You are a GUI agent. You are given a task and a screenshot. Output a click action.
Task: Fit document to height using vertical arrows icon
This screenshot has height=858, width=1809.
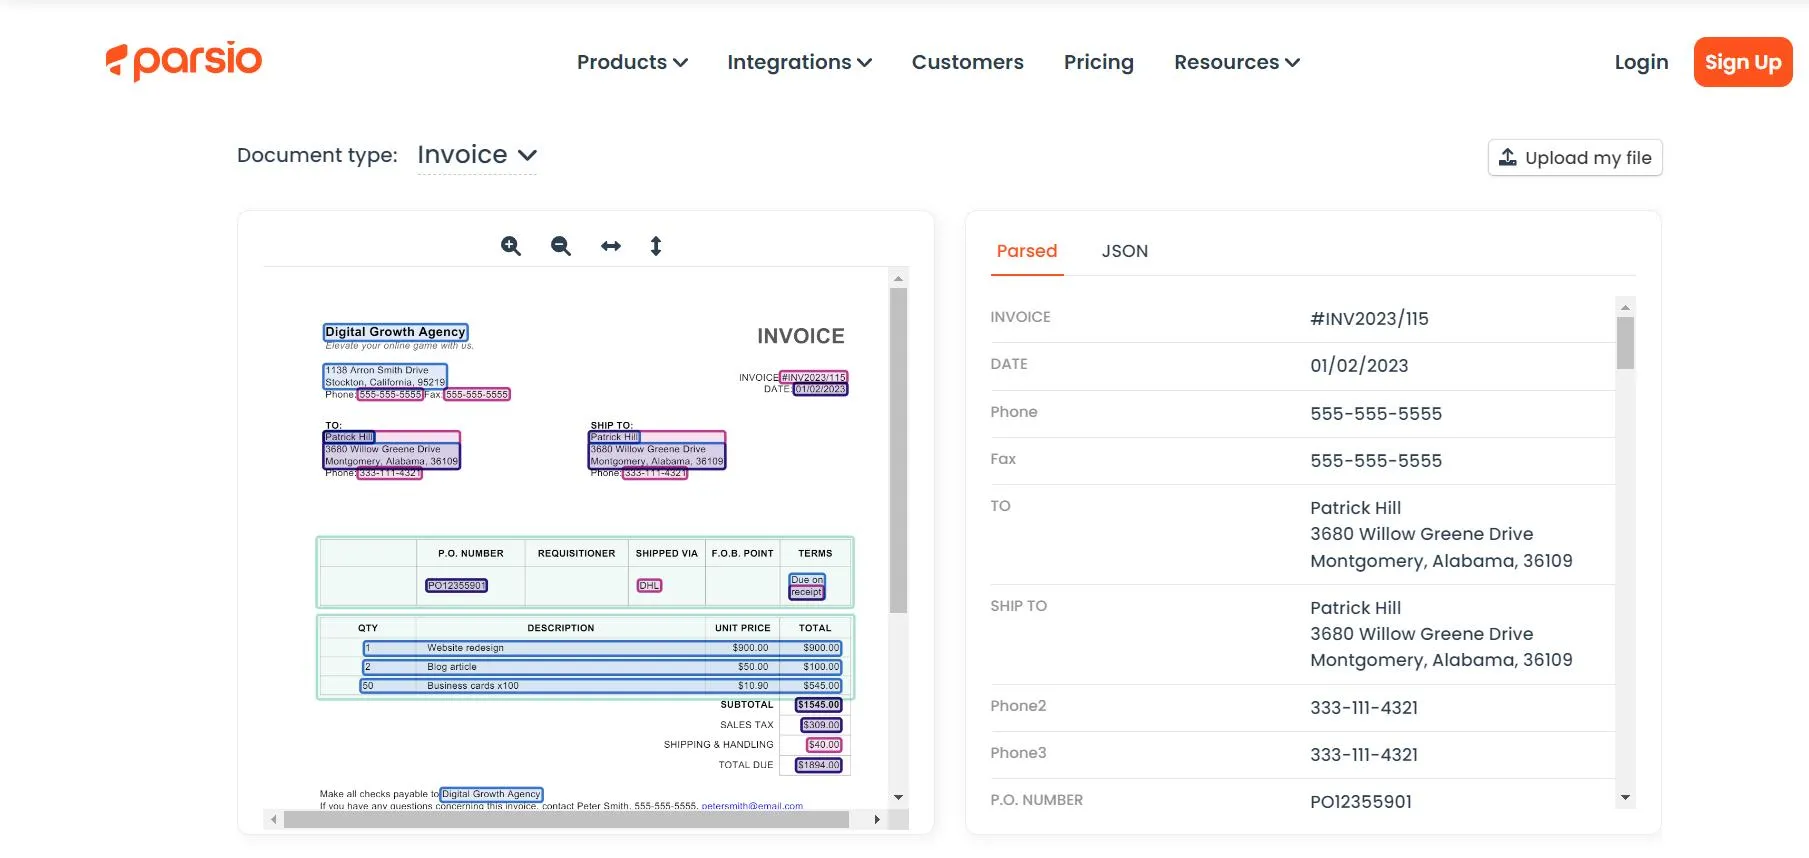(656, 246)
